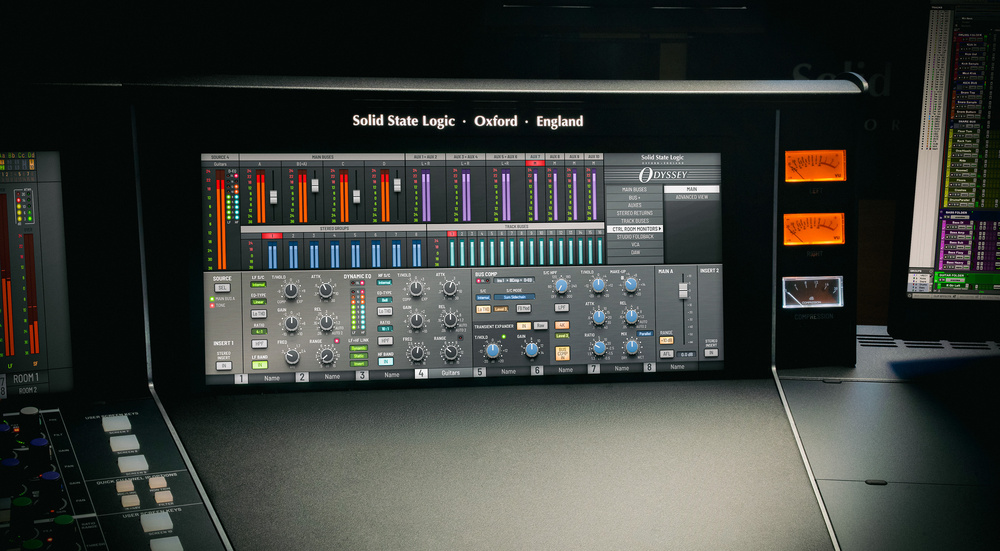1000x551 pixels.
Task: Toggle Insert 2 Stereo Insert IN button
Action: 711,353
